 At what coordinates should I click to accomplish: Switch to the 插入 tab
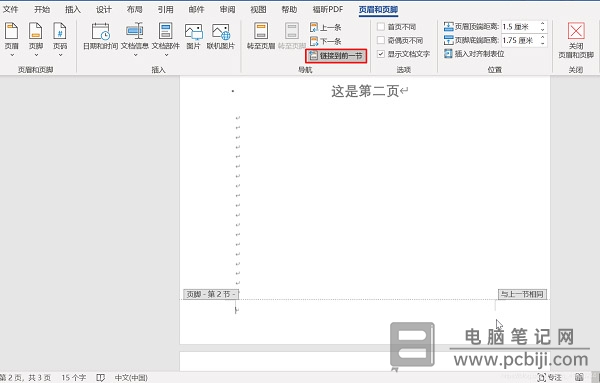[73, 9]
